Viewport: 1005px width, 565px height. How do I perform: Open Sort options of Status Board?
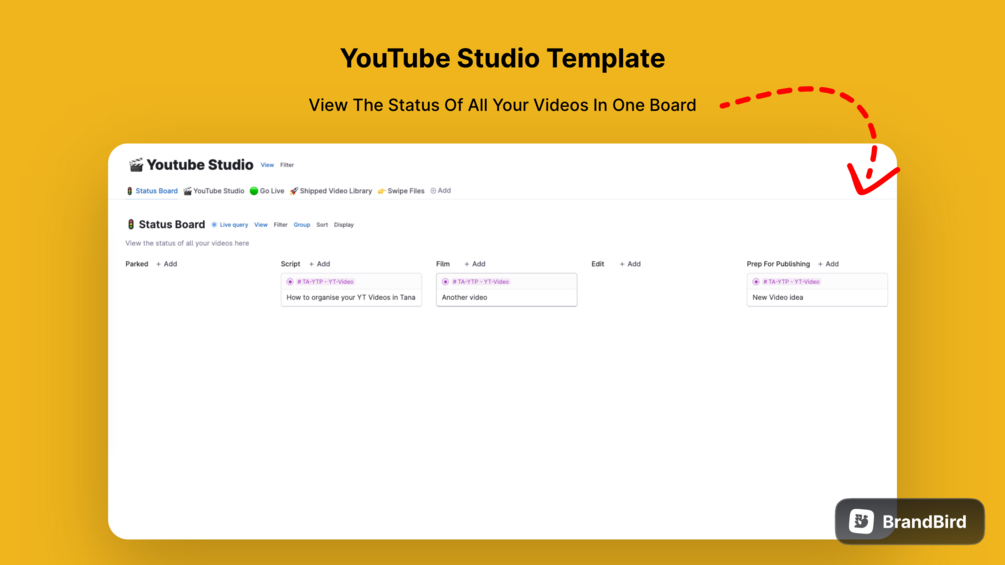coord(322,225)
